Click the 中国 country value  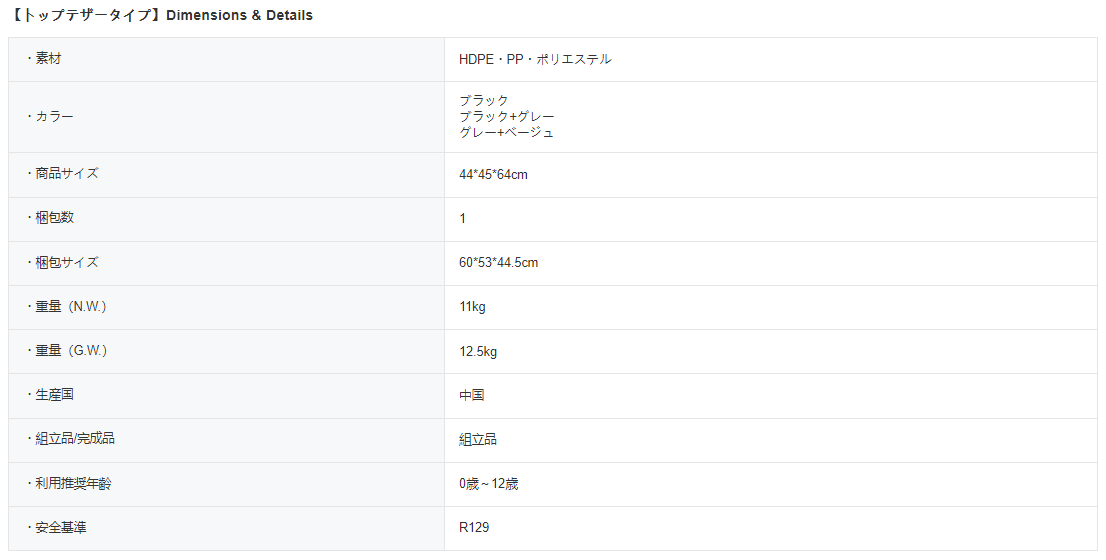(x=472, y=395)
